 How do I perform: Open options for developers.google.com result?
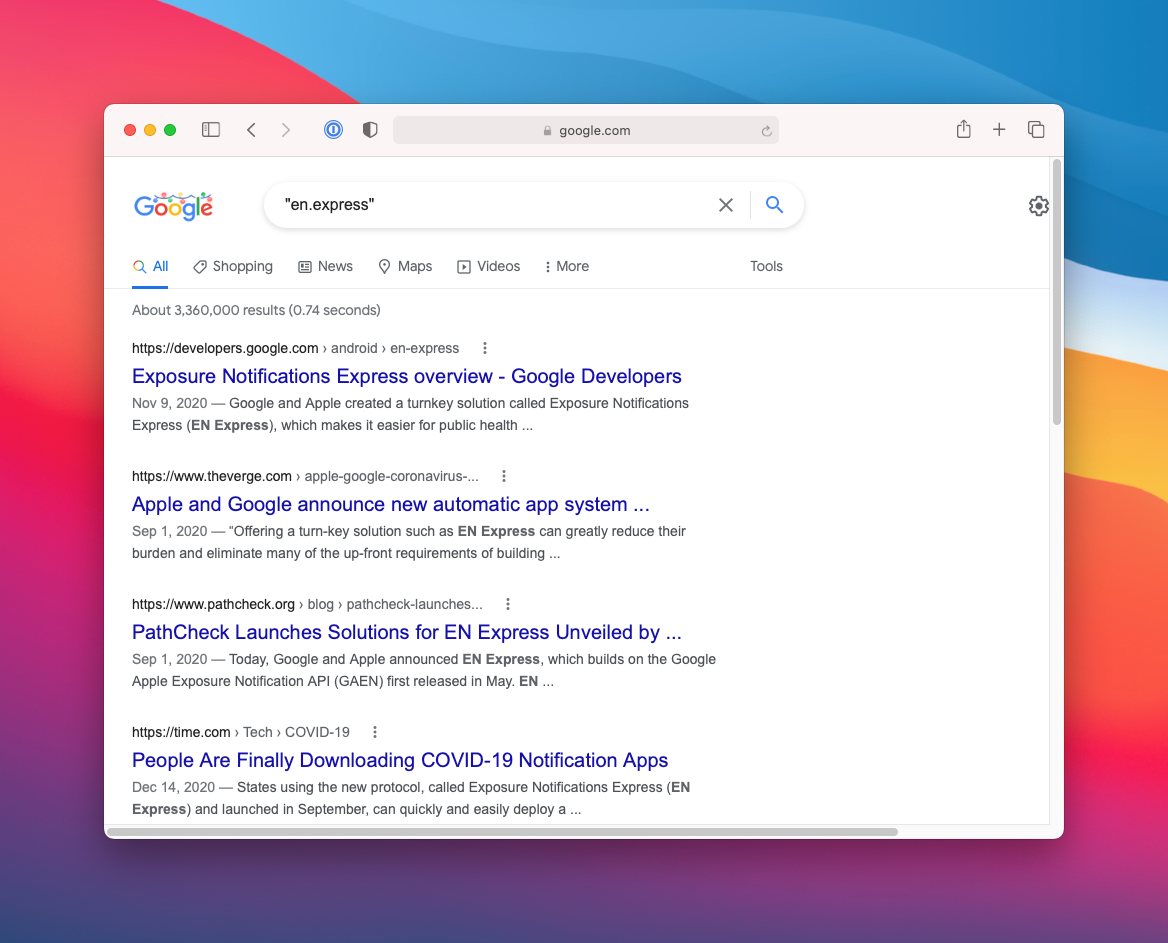tap(485, 348)
